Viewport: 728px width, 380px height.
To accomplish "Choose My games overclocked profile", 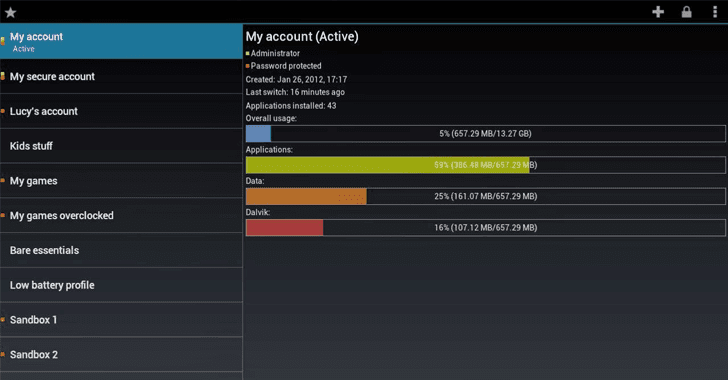I will coord(121,216).
